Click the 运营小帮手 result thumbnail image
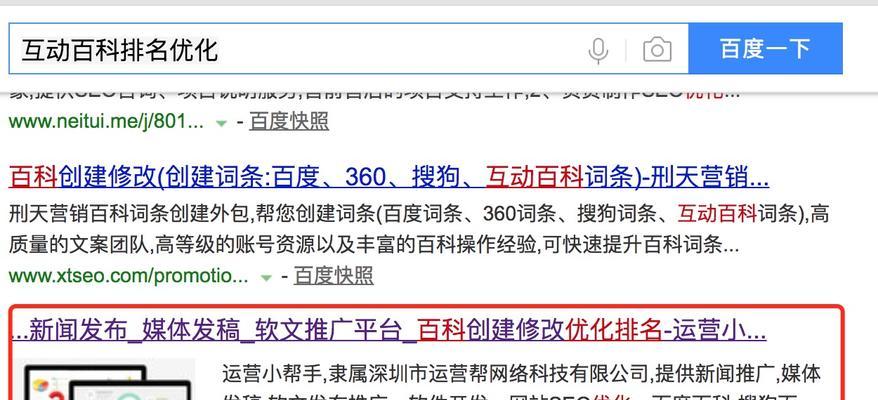Image resolution: width=878 pixels, height=400 pixels. [104, 379]
